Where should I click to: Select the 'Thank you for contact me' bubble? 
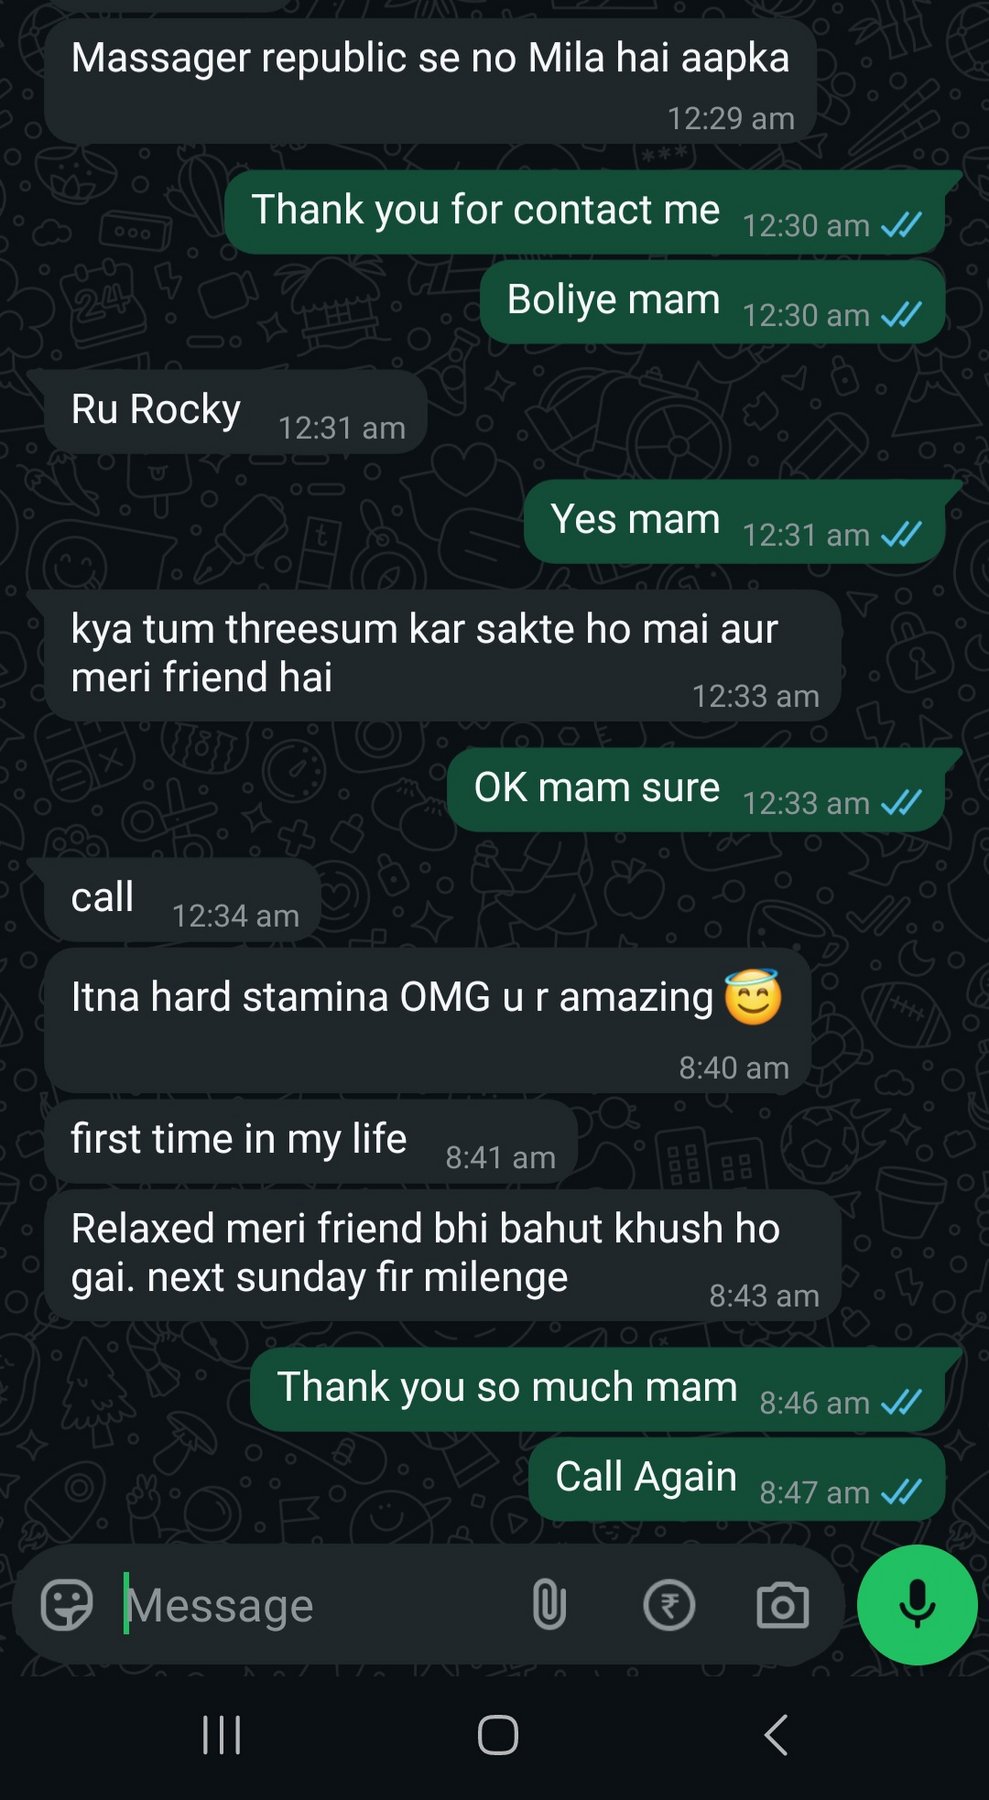coord(585,212)
